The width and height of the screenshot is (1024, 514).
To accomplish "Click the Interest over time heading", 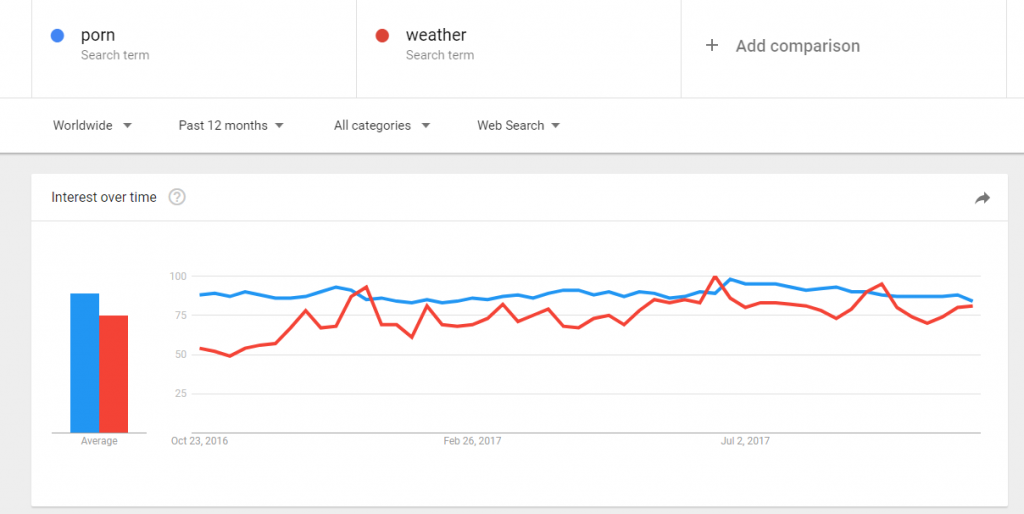I will coord(104,197).
